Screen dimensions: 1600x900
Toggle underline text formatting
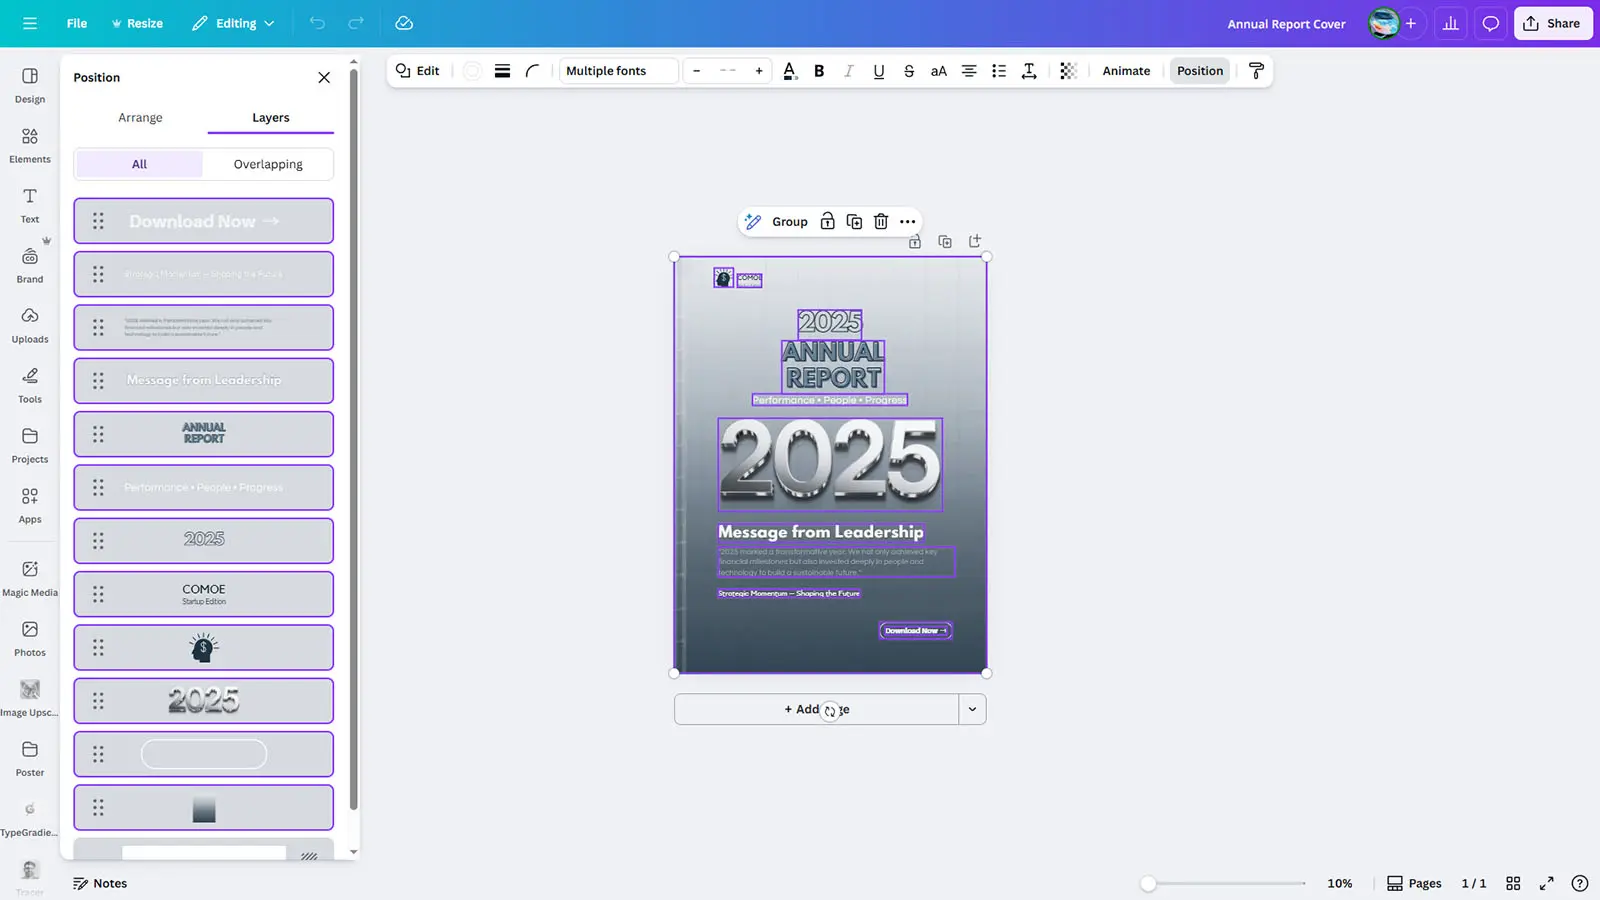click(878, 71)
